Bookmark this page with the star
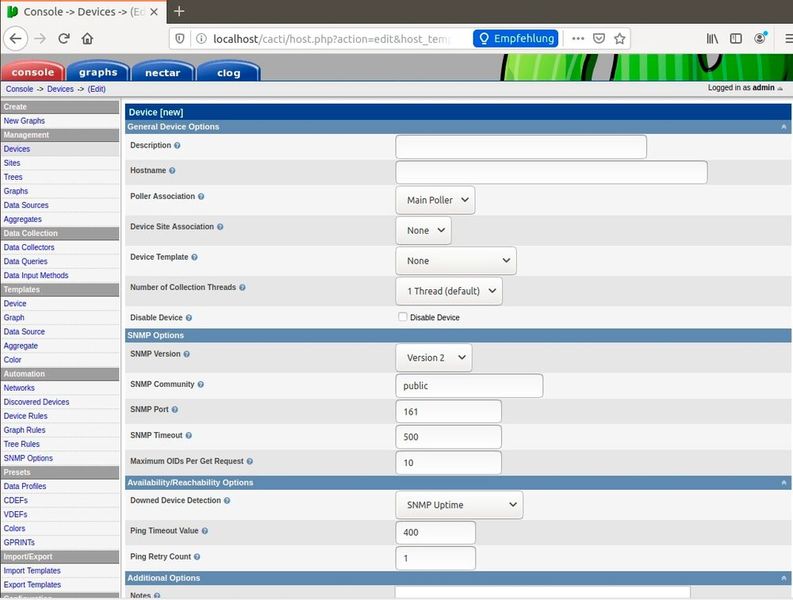Image resolution: width=793 pixels, height=600 pixels. click(620, 38)
